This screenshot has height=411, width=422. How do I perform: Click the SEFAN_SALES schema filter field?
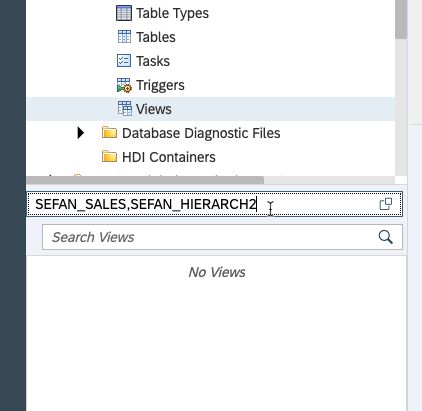tap(215, 204)
